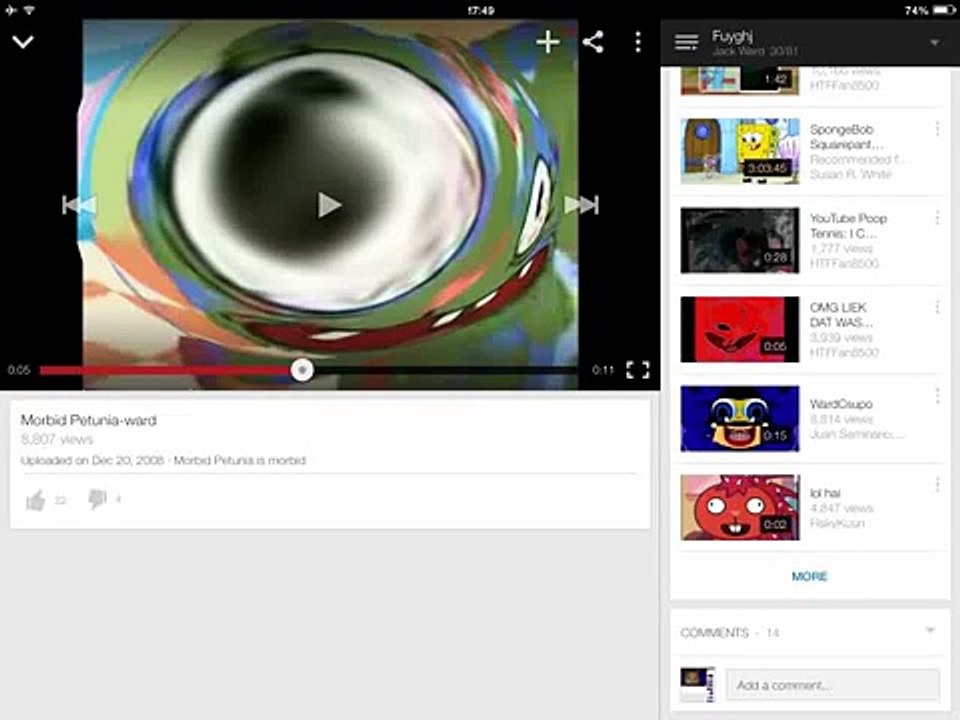Screen dimensions: 960x720
Task: Add video to playlist with plus icon
Action: pos(547,42)
